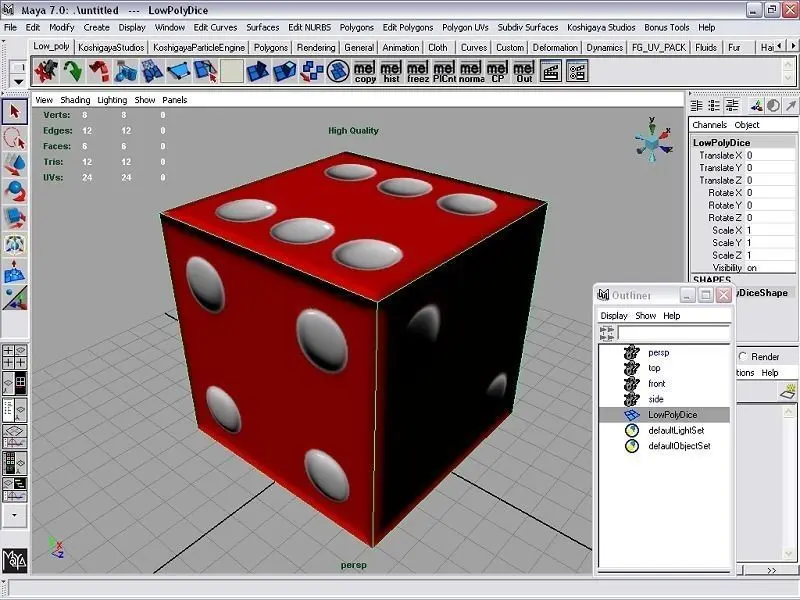Toggle the Tool Settings panel icon
This screenshot has height=600, width=800.
(714, 106)
